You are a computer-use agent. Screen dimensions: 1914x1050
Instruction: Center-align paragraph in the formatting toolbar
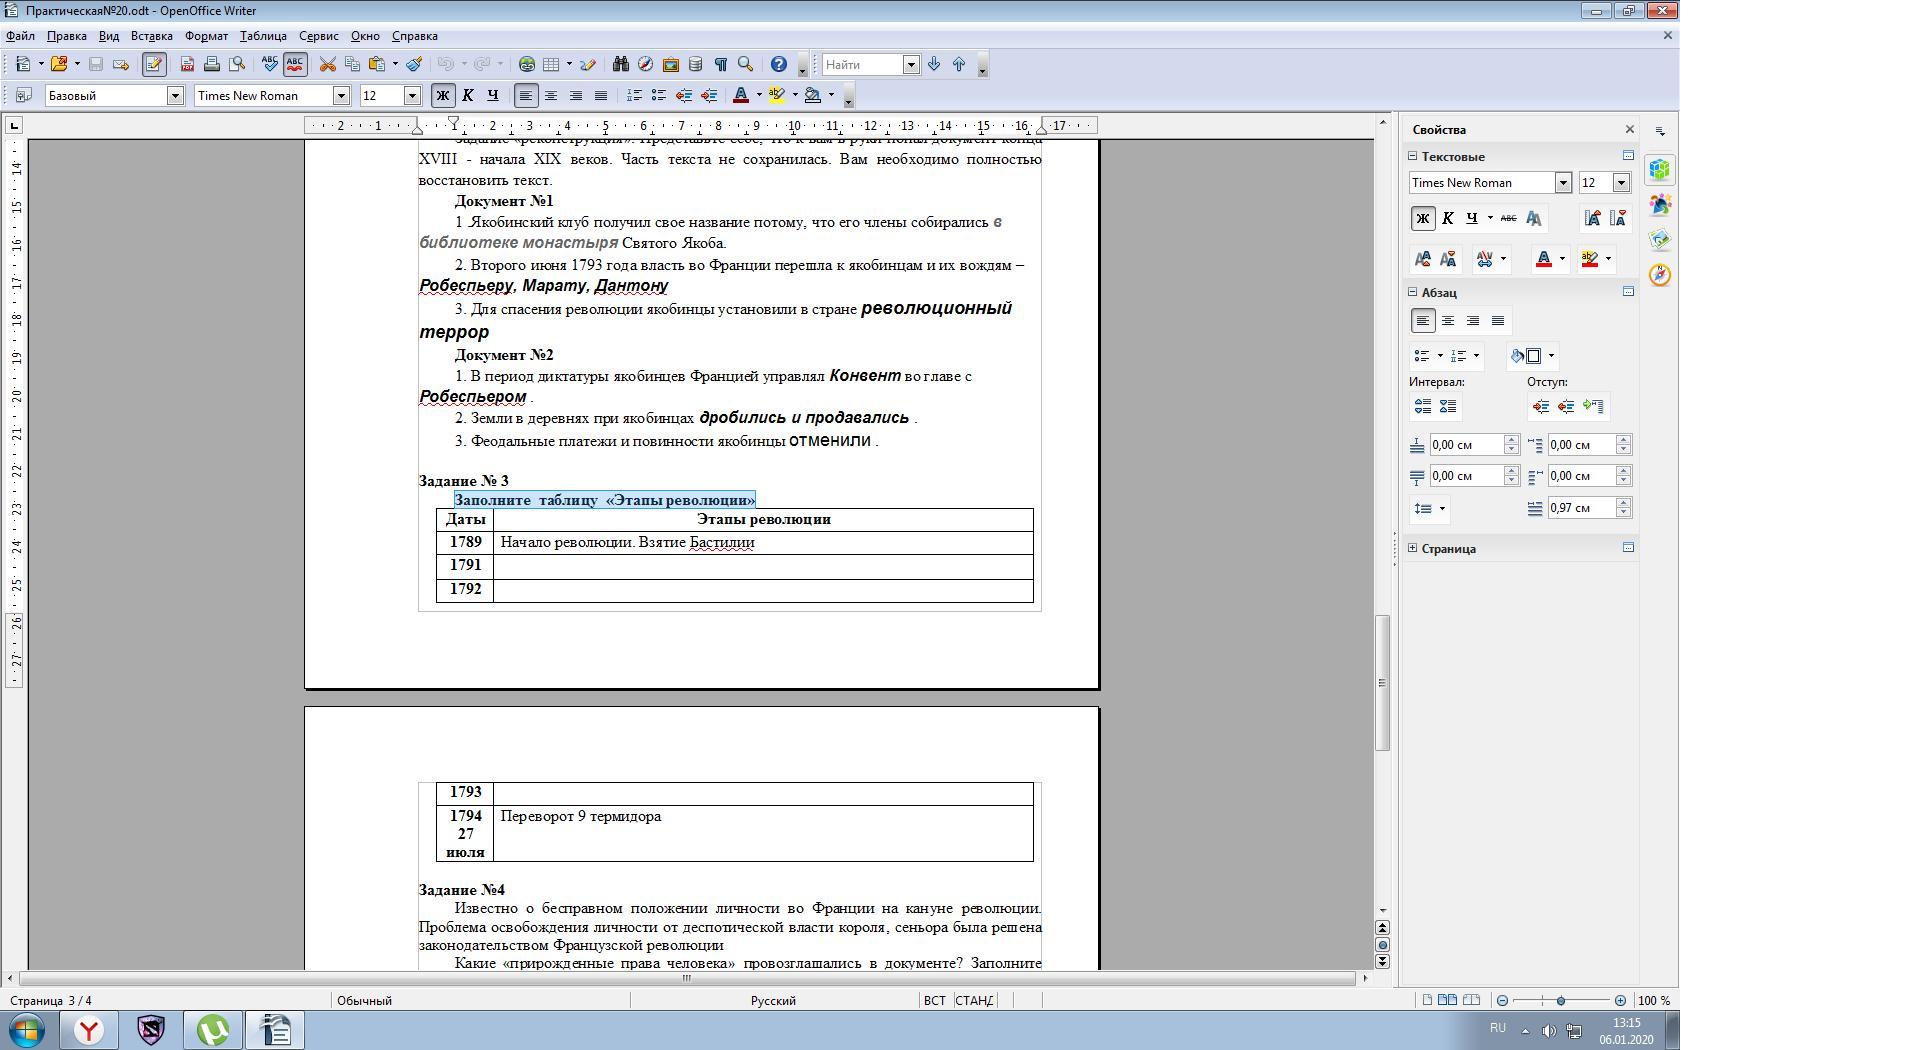pyautogui.click(x=551, y=96)
